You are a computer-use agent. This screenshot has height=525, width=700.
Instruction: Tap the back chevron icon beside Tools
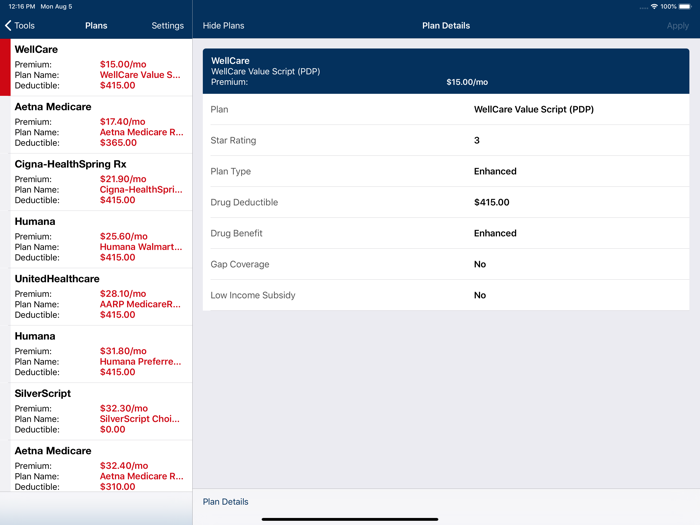pyautogui.click(x=8, y=25)
